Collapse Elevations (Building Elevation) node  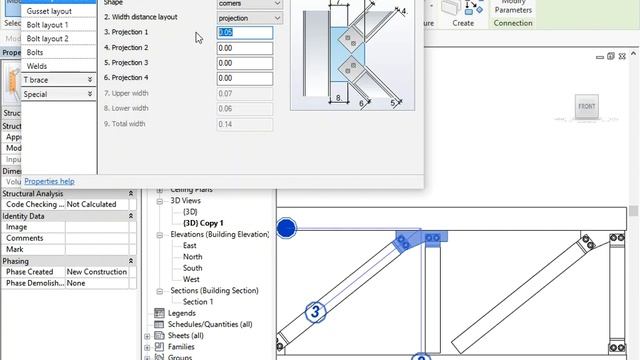pyautogui.click(x=160, y=235)
